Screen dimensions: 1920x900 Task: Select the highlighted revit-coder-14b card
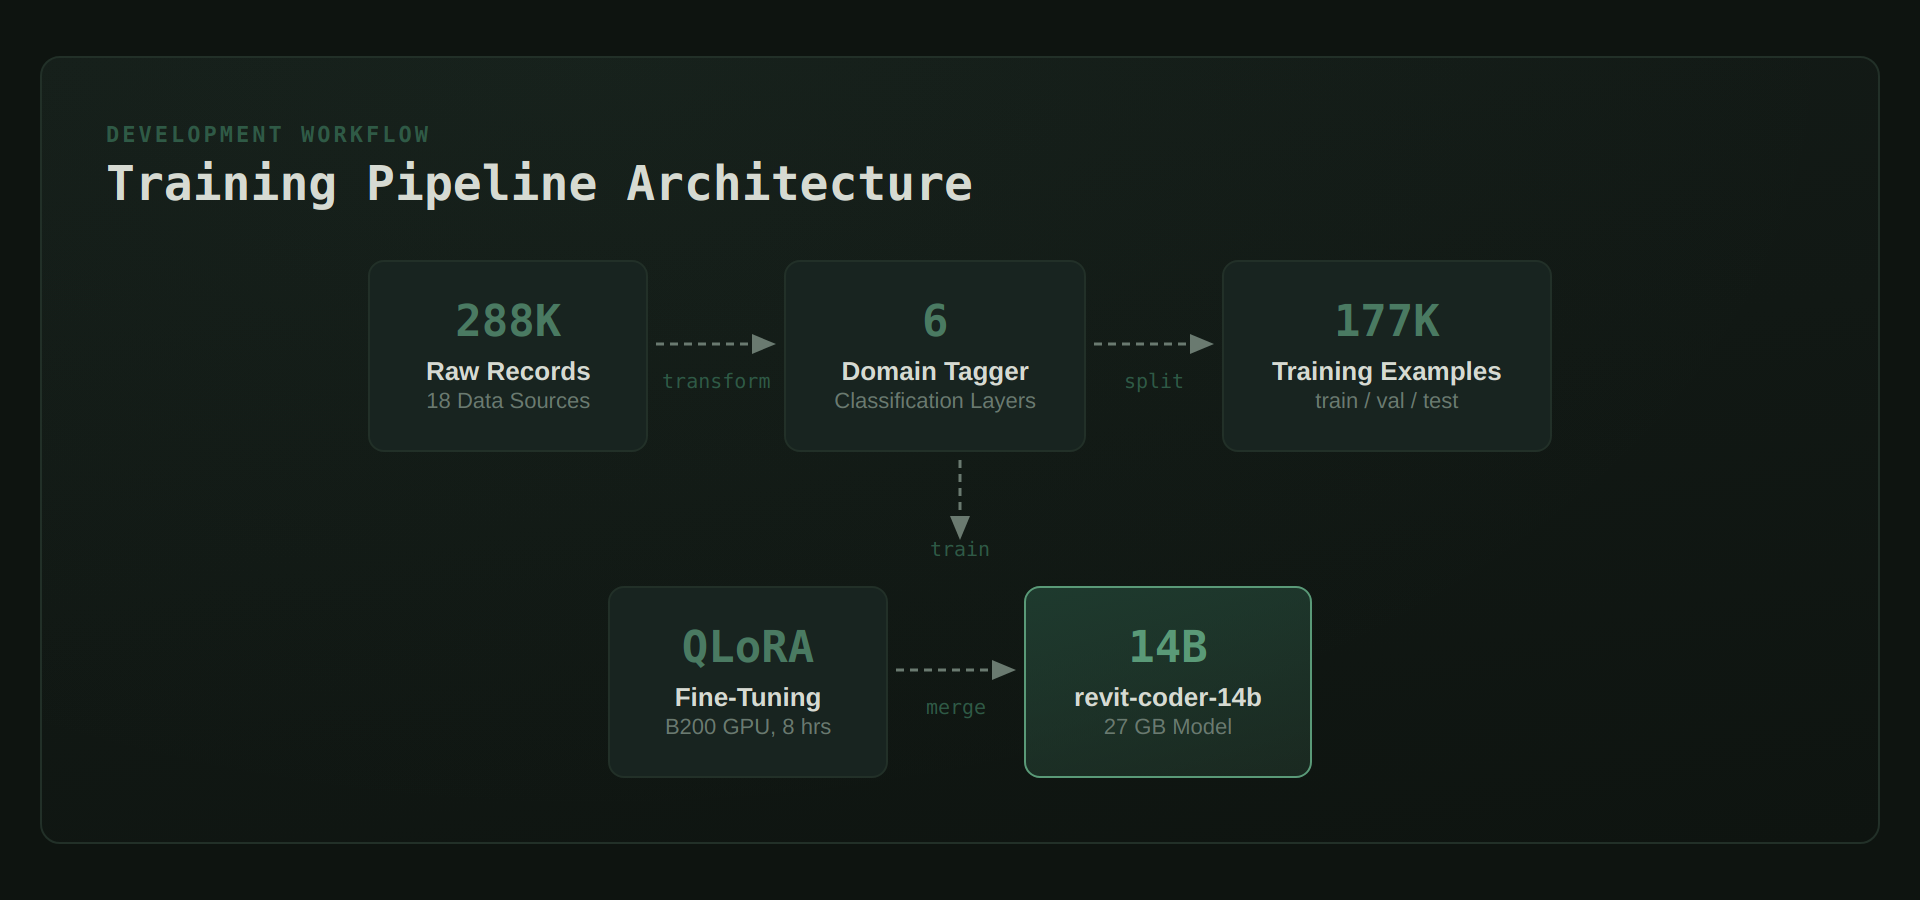coord(1168,682)
